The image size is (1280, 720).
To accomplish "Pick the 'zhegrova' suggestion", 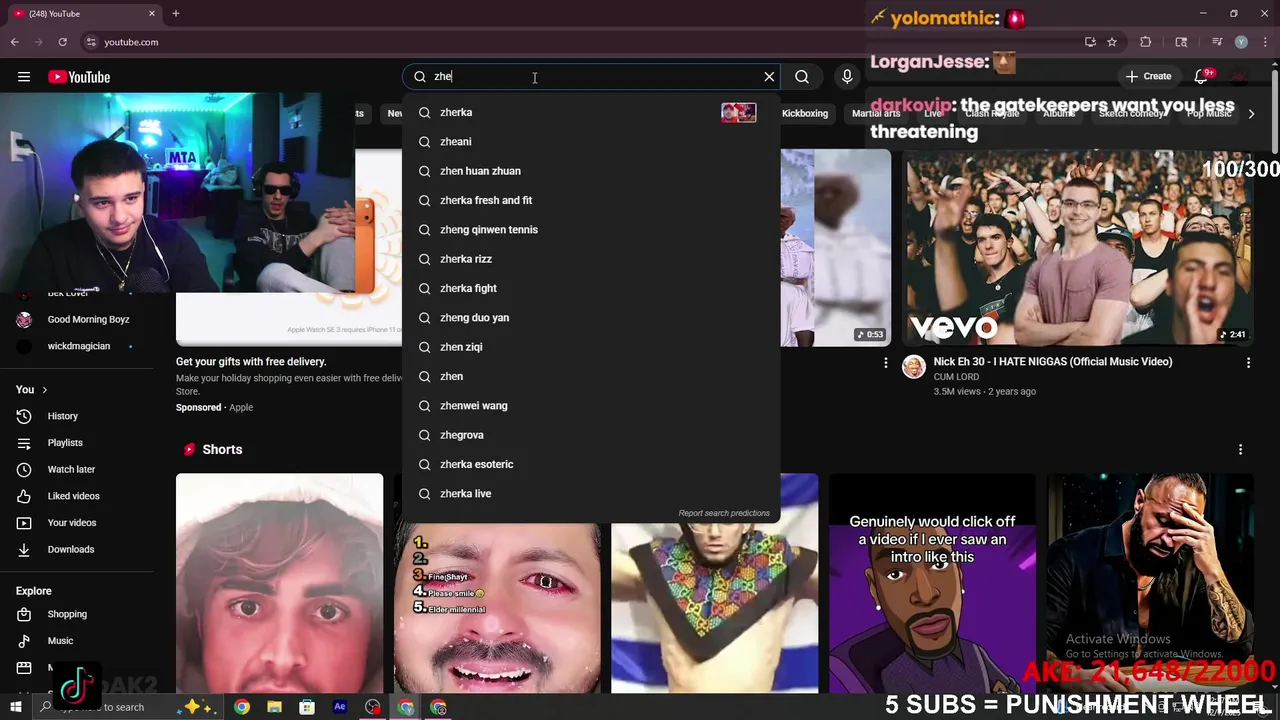I will click(590, 435).
